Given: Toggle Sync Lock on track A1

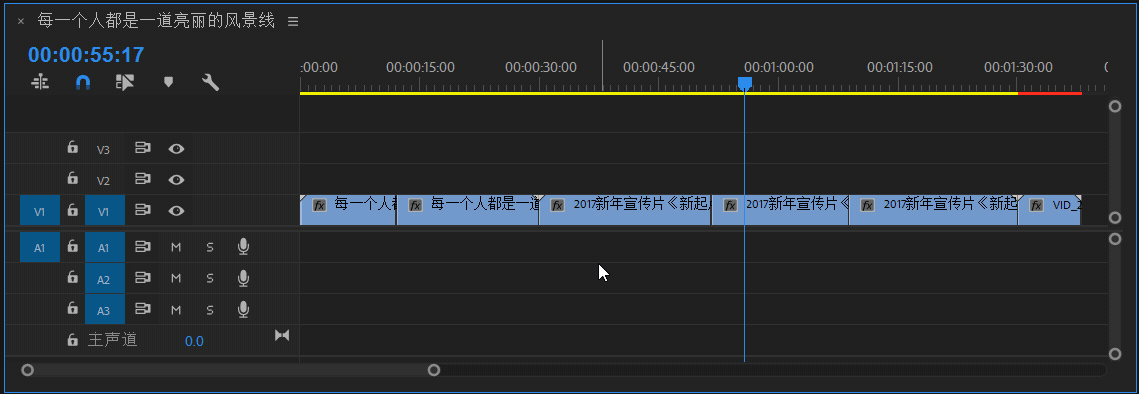Looking at the screenshot, I should pos(142,247).
